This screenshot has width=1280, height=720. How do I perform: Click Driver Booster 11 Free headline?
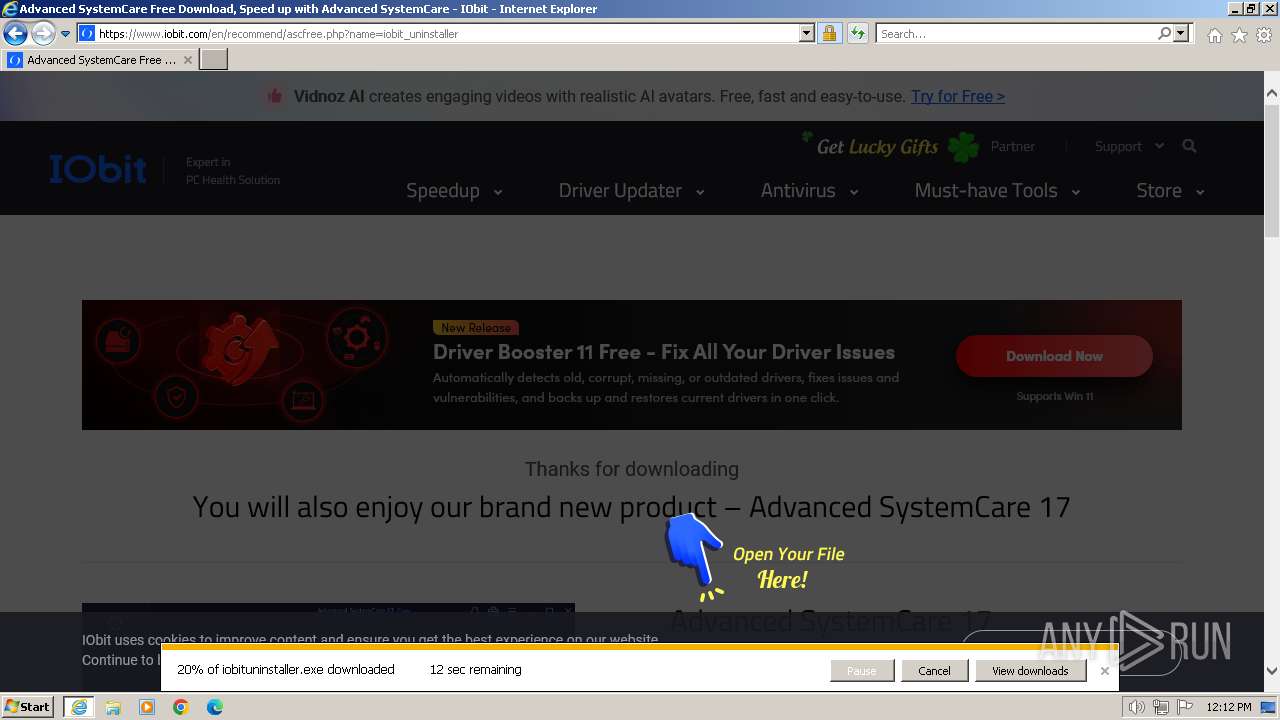pyautogui.click(x=664, y=352)
